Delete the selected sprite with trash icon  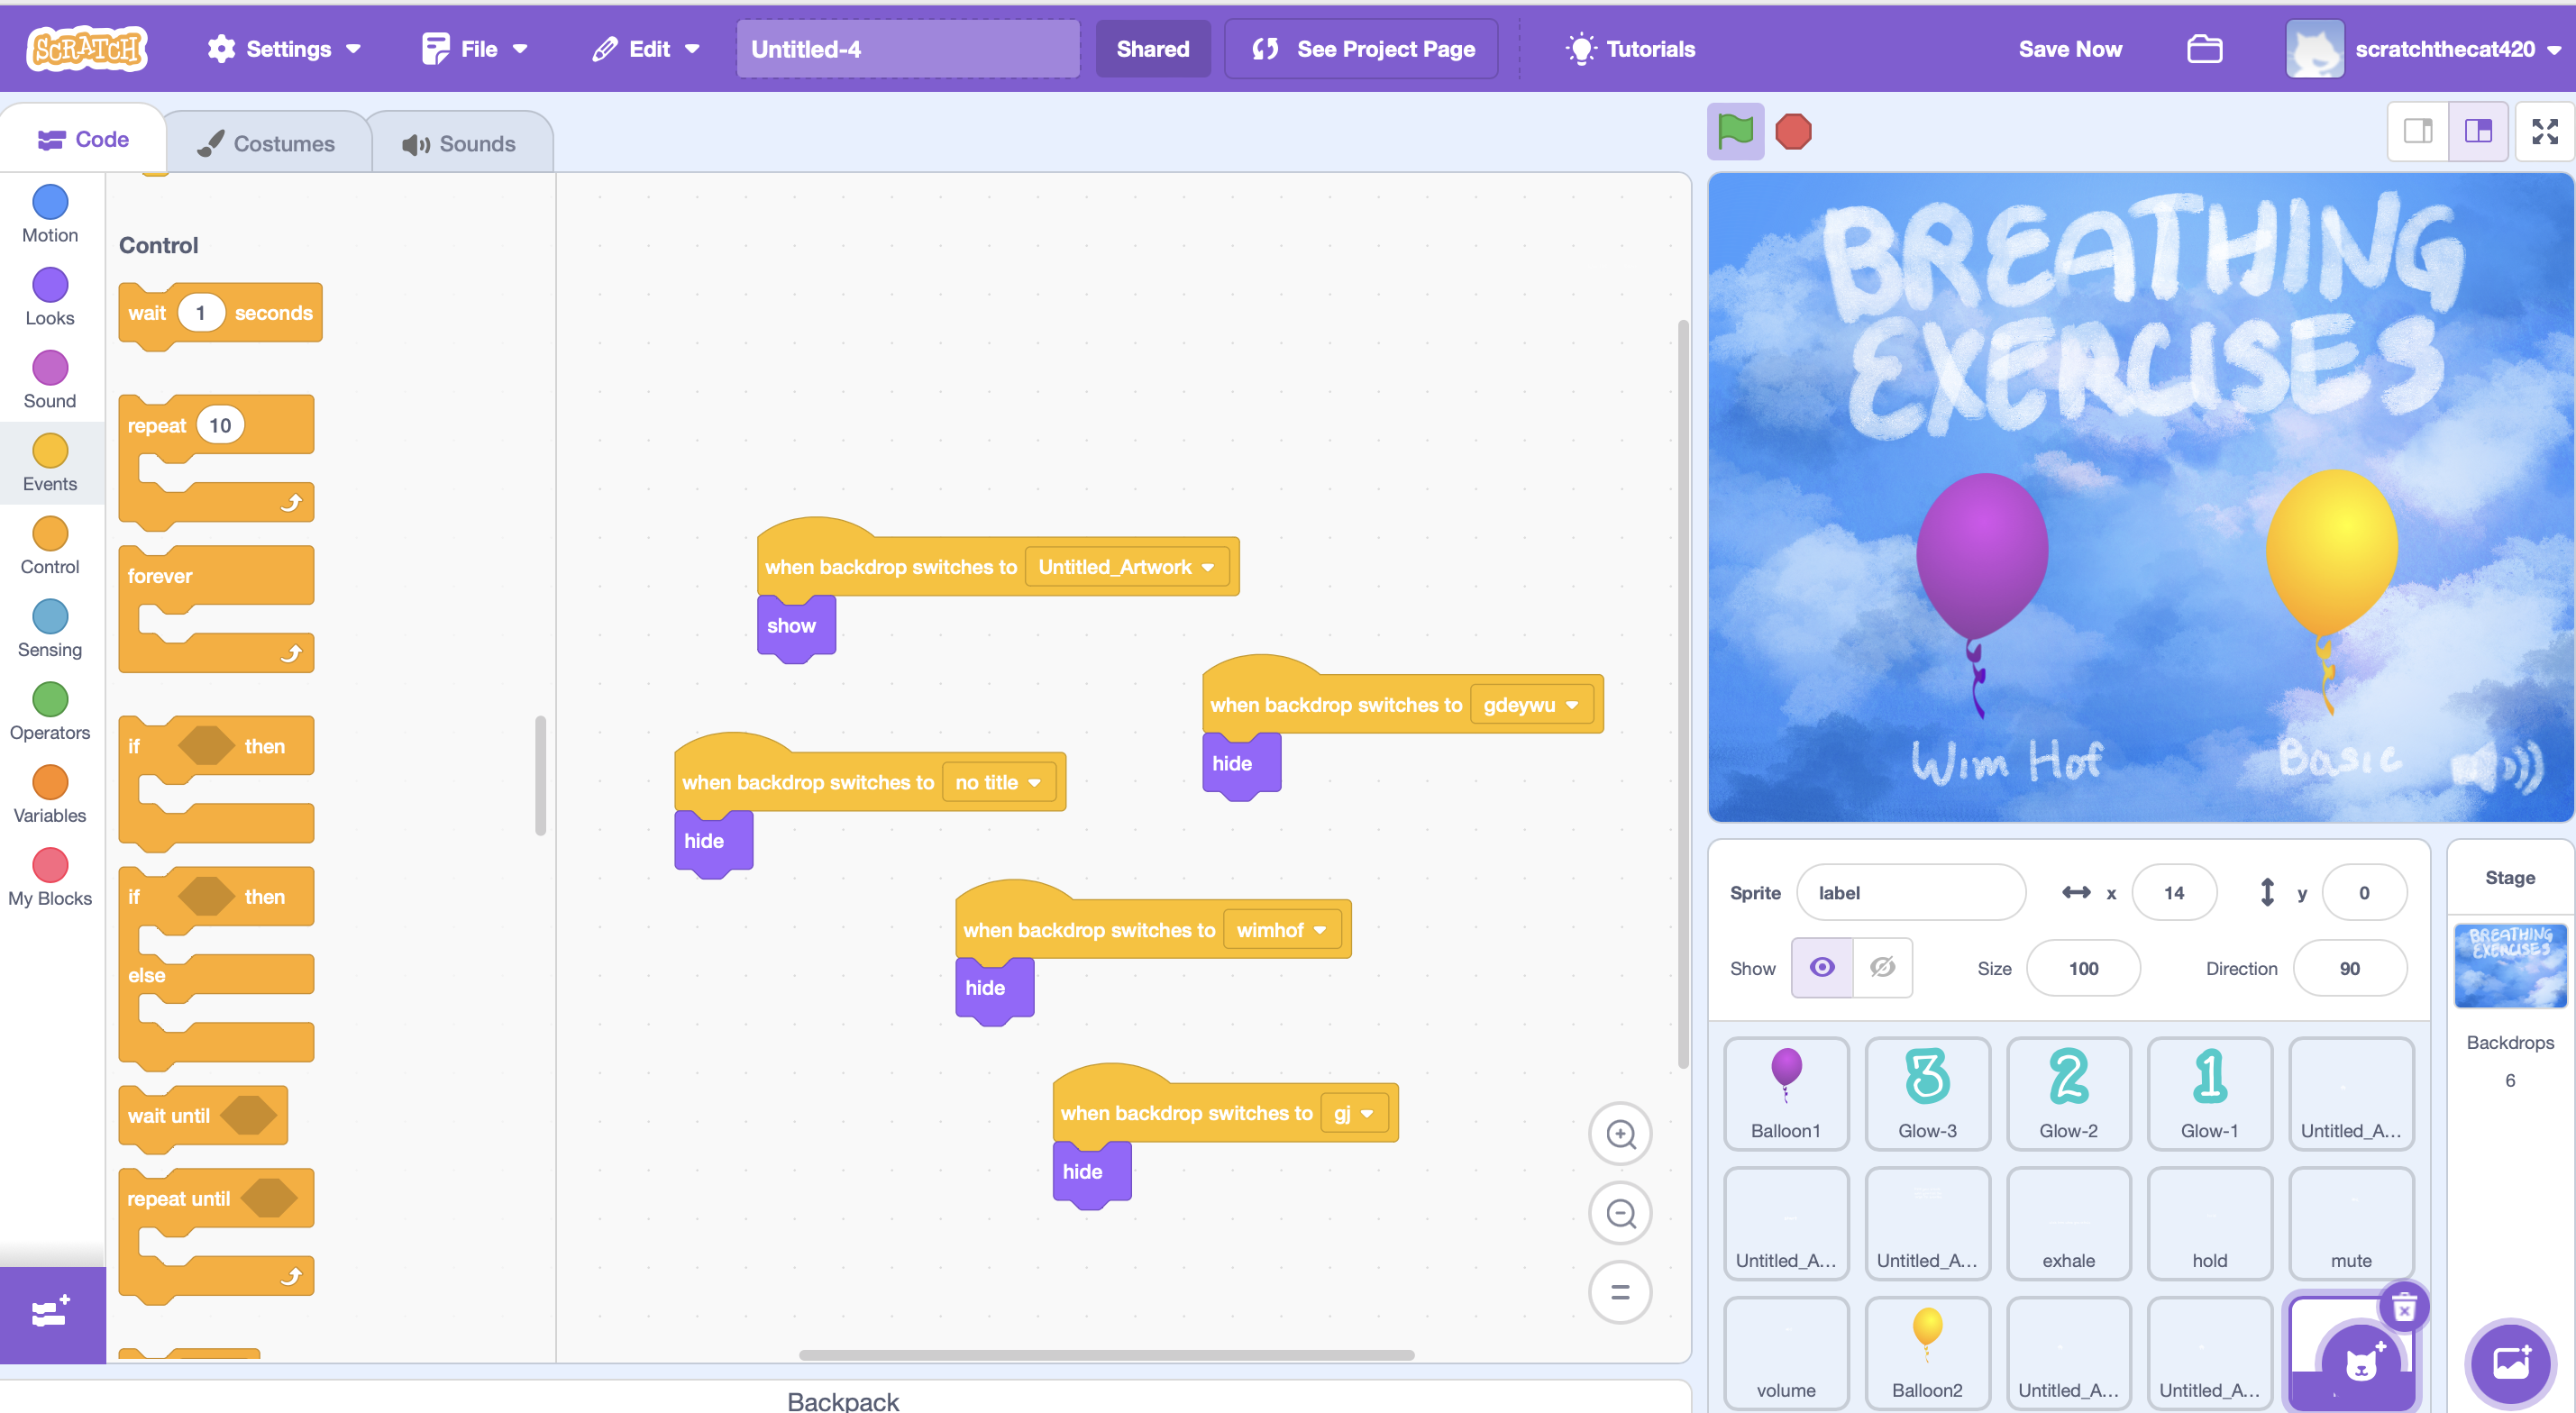[x=2404, y=1306]
